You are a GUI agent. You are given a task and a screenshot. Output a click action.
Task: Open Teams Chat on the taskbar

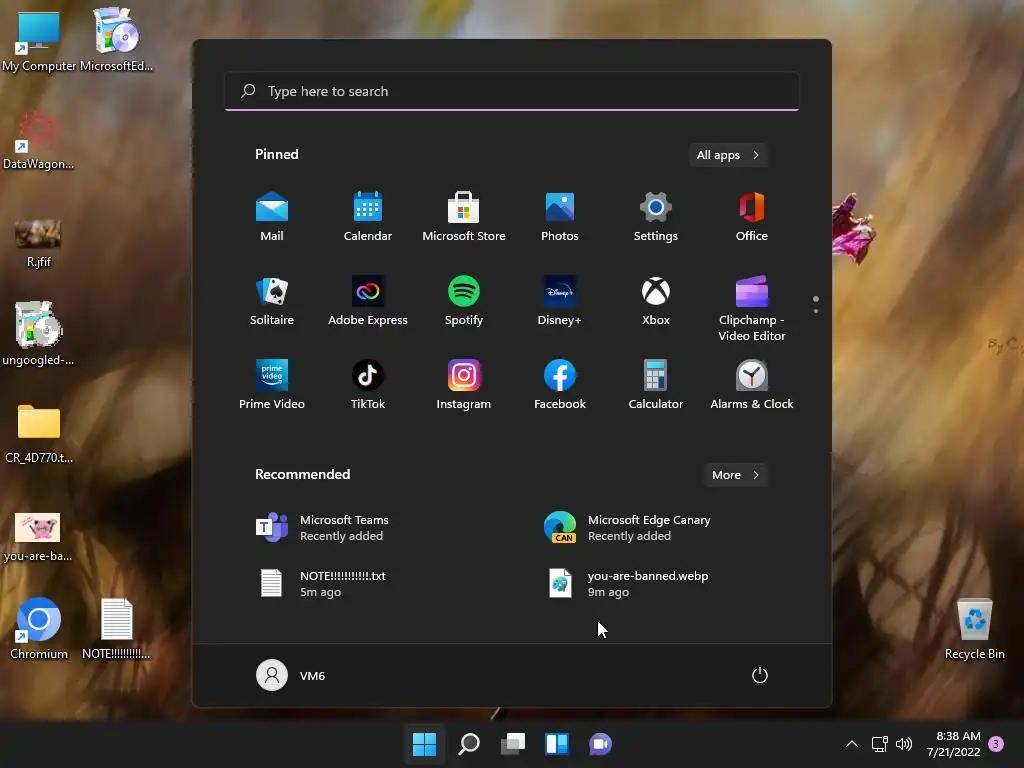pyautogui.click(x=601, y=744)
